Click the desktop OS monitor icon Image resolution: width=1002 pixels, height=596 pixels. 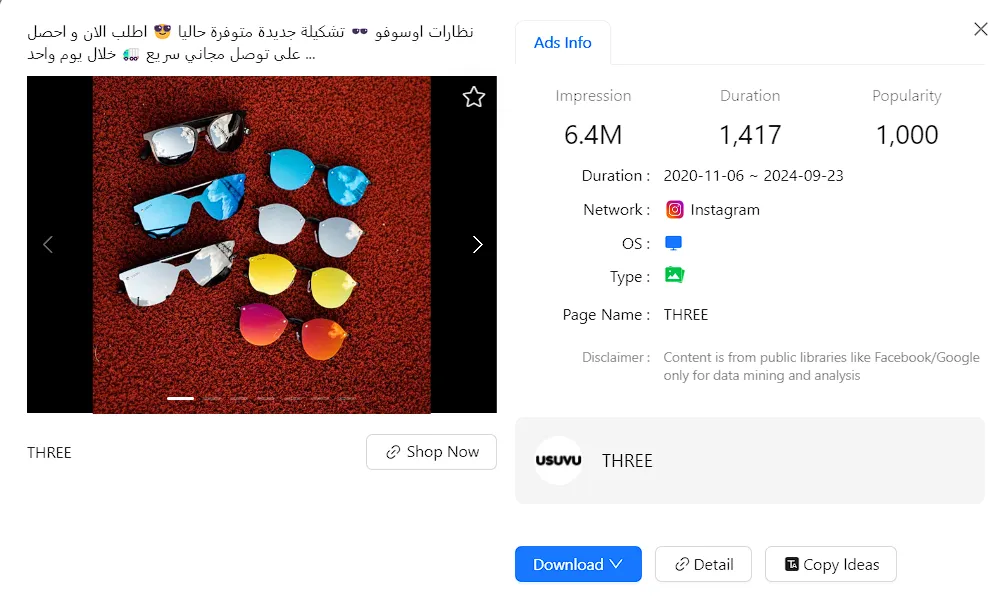(x=674, y=243)
